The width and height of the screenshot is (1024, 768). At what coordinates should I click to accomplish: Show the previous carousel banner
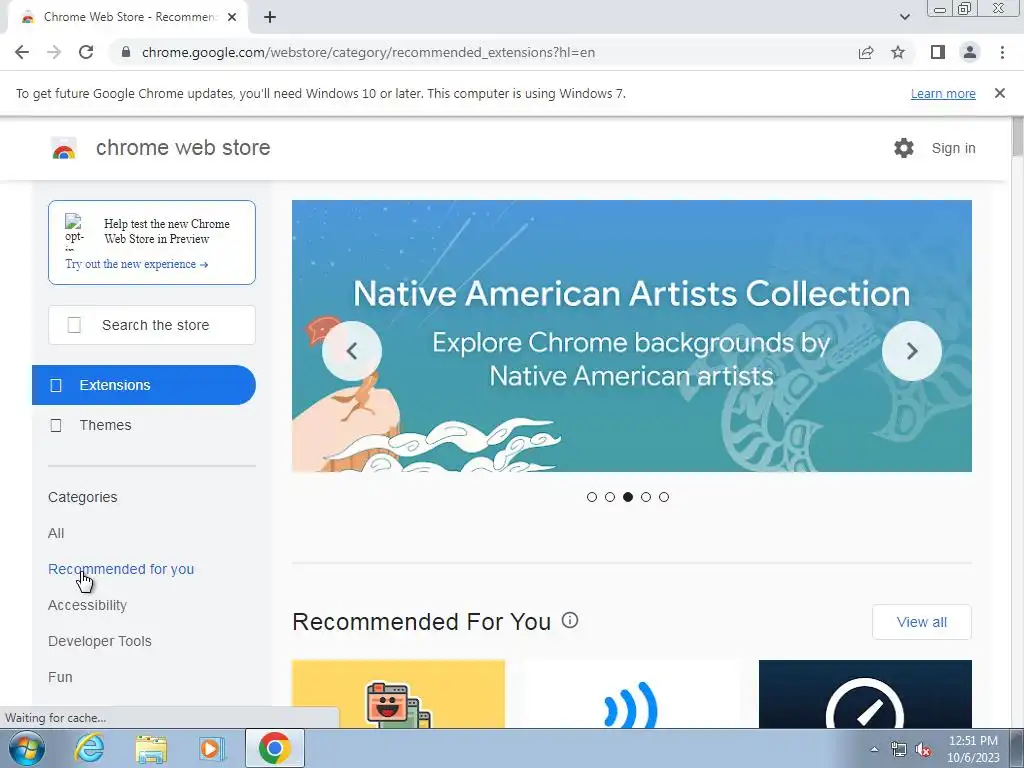(352, 351)
